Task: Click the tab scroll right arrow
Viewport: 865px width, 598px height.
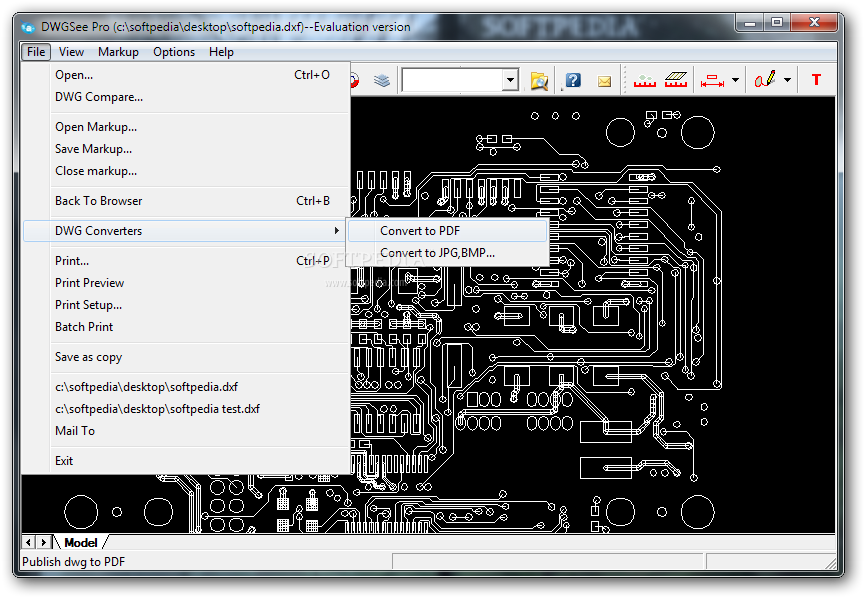Action: [x=44, y=542]
